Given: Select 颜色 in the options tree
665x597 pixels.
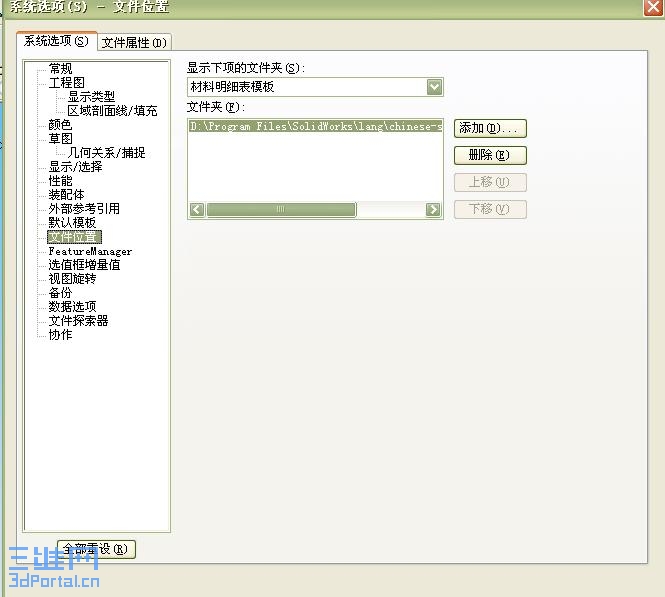Looking at the screenshot, I should pyautogui.click(x=60, y=124).
